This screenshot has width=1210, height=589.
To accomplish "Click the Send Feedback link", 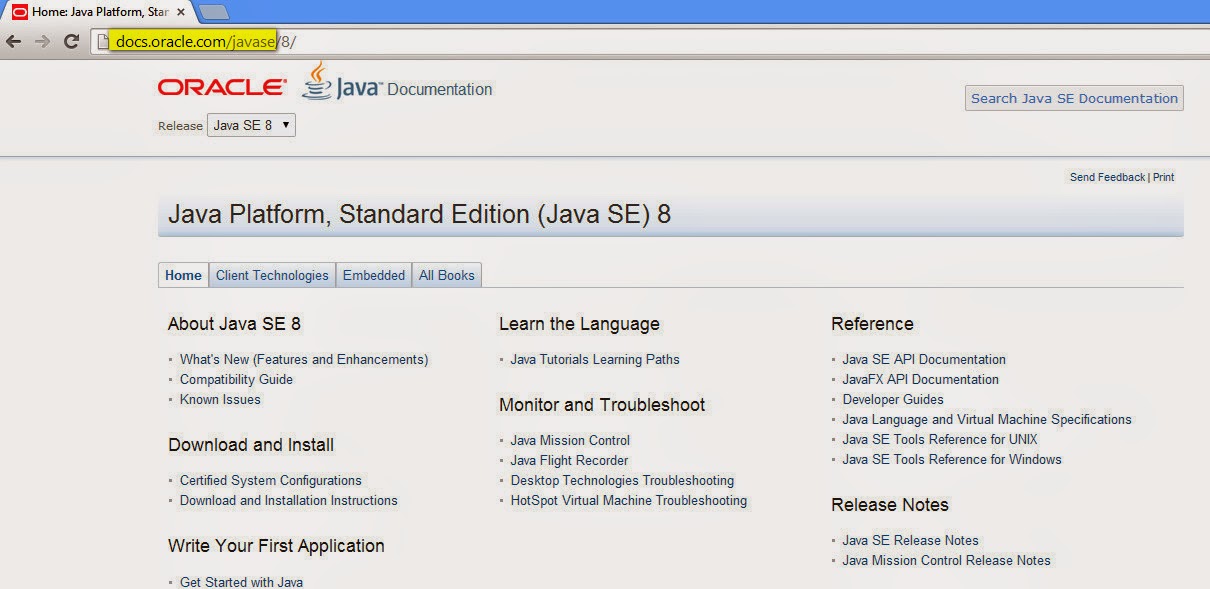I will 1106,177.
